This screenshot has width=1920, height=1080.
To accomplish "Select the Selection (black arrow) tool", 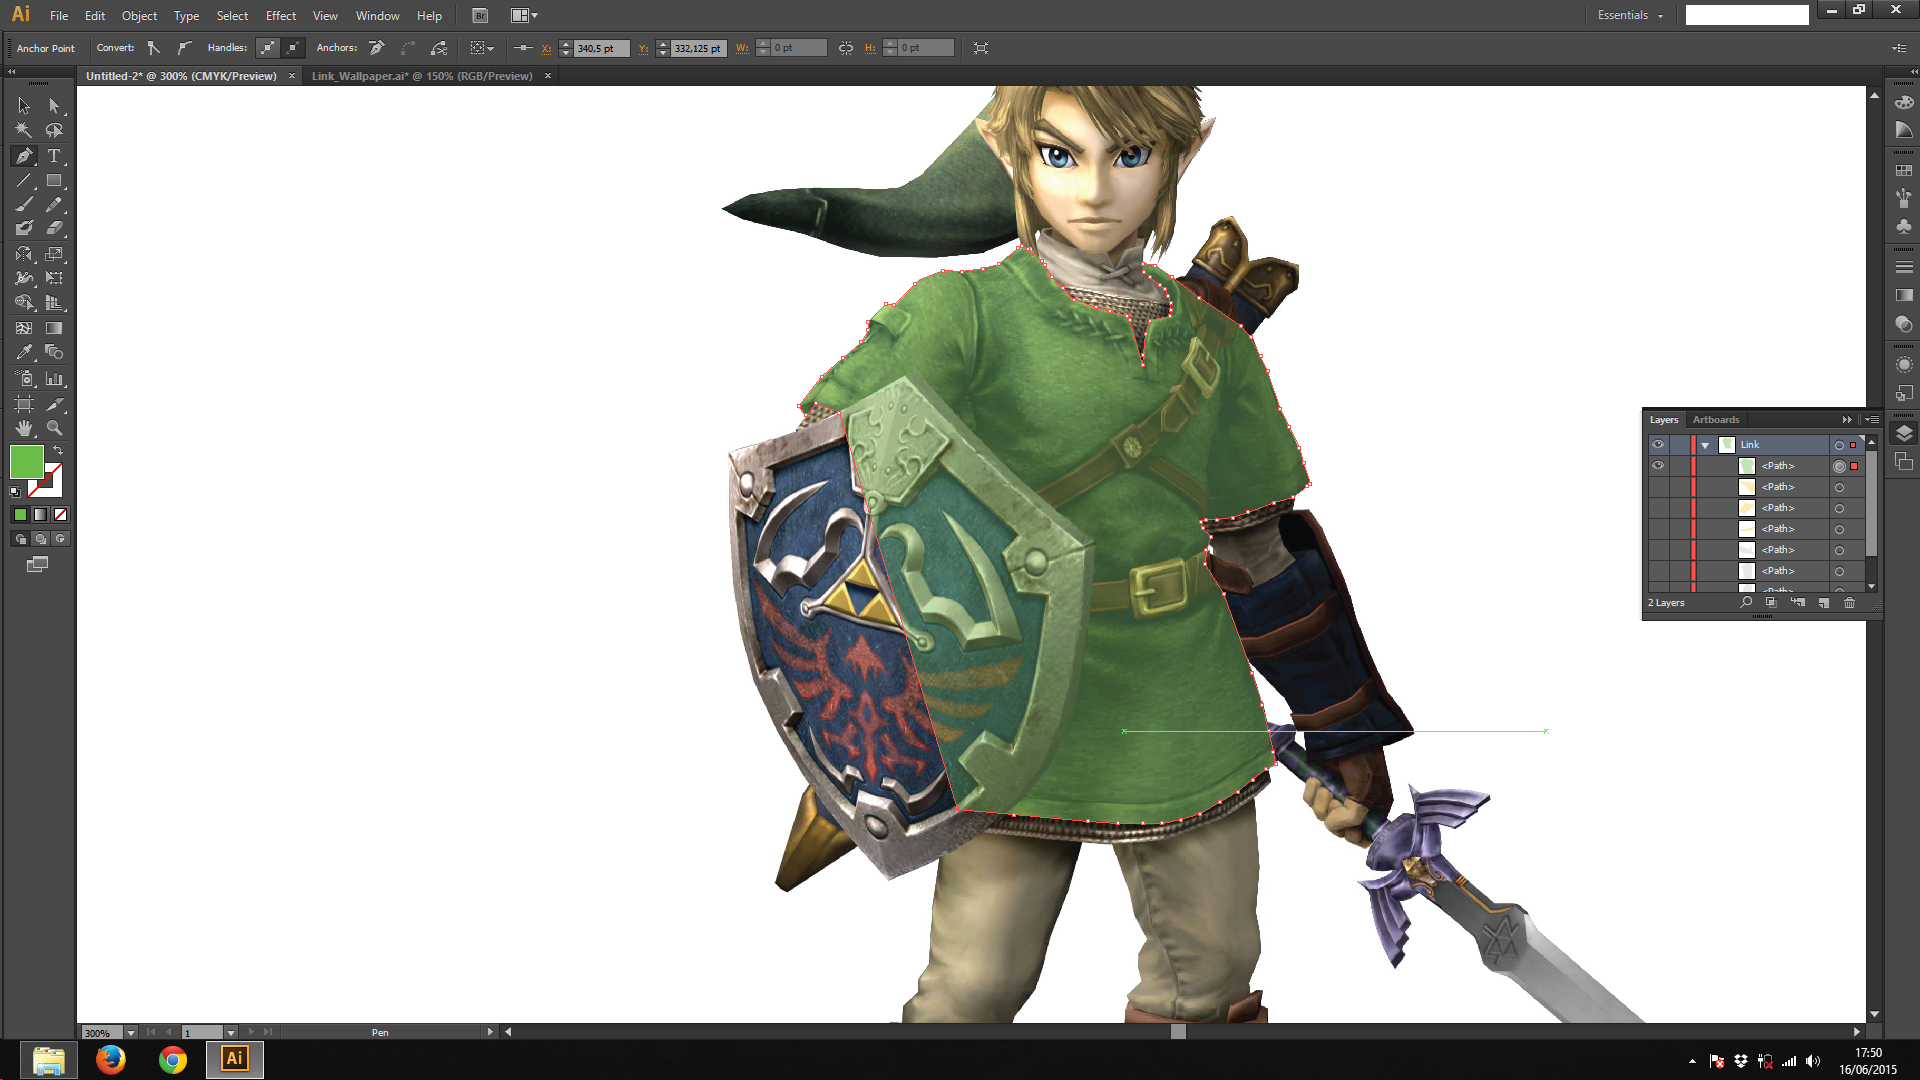I will 23,105.
